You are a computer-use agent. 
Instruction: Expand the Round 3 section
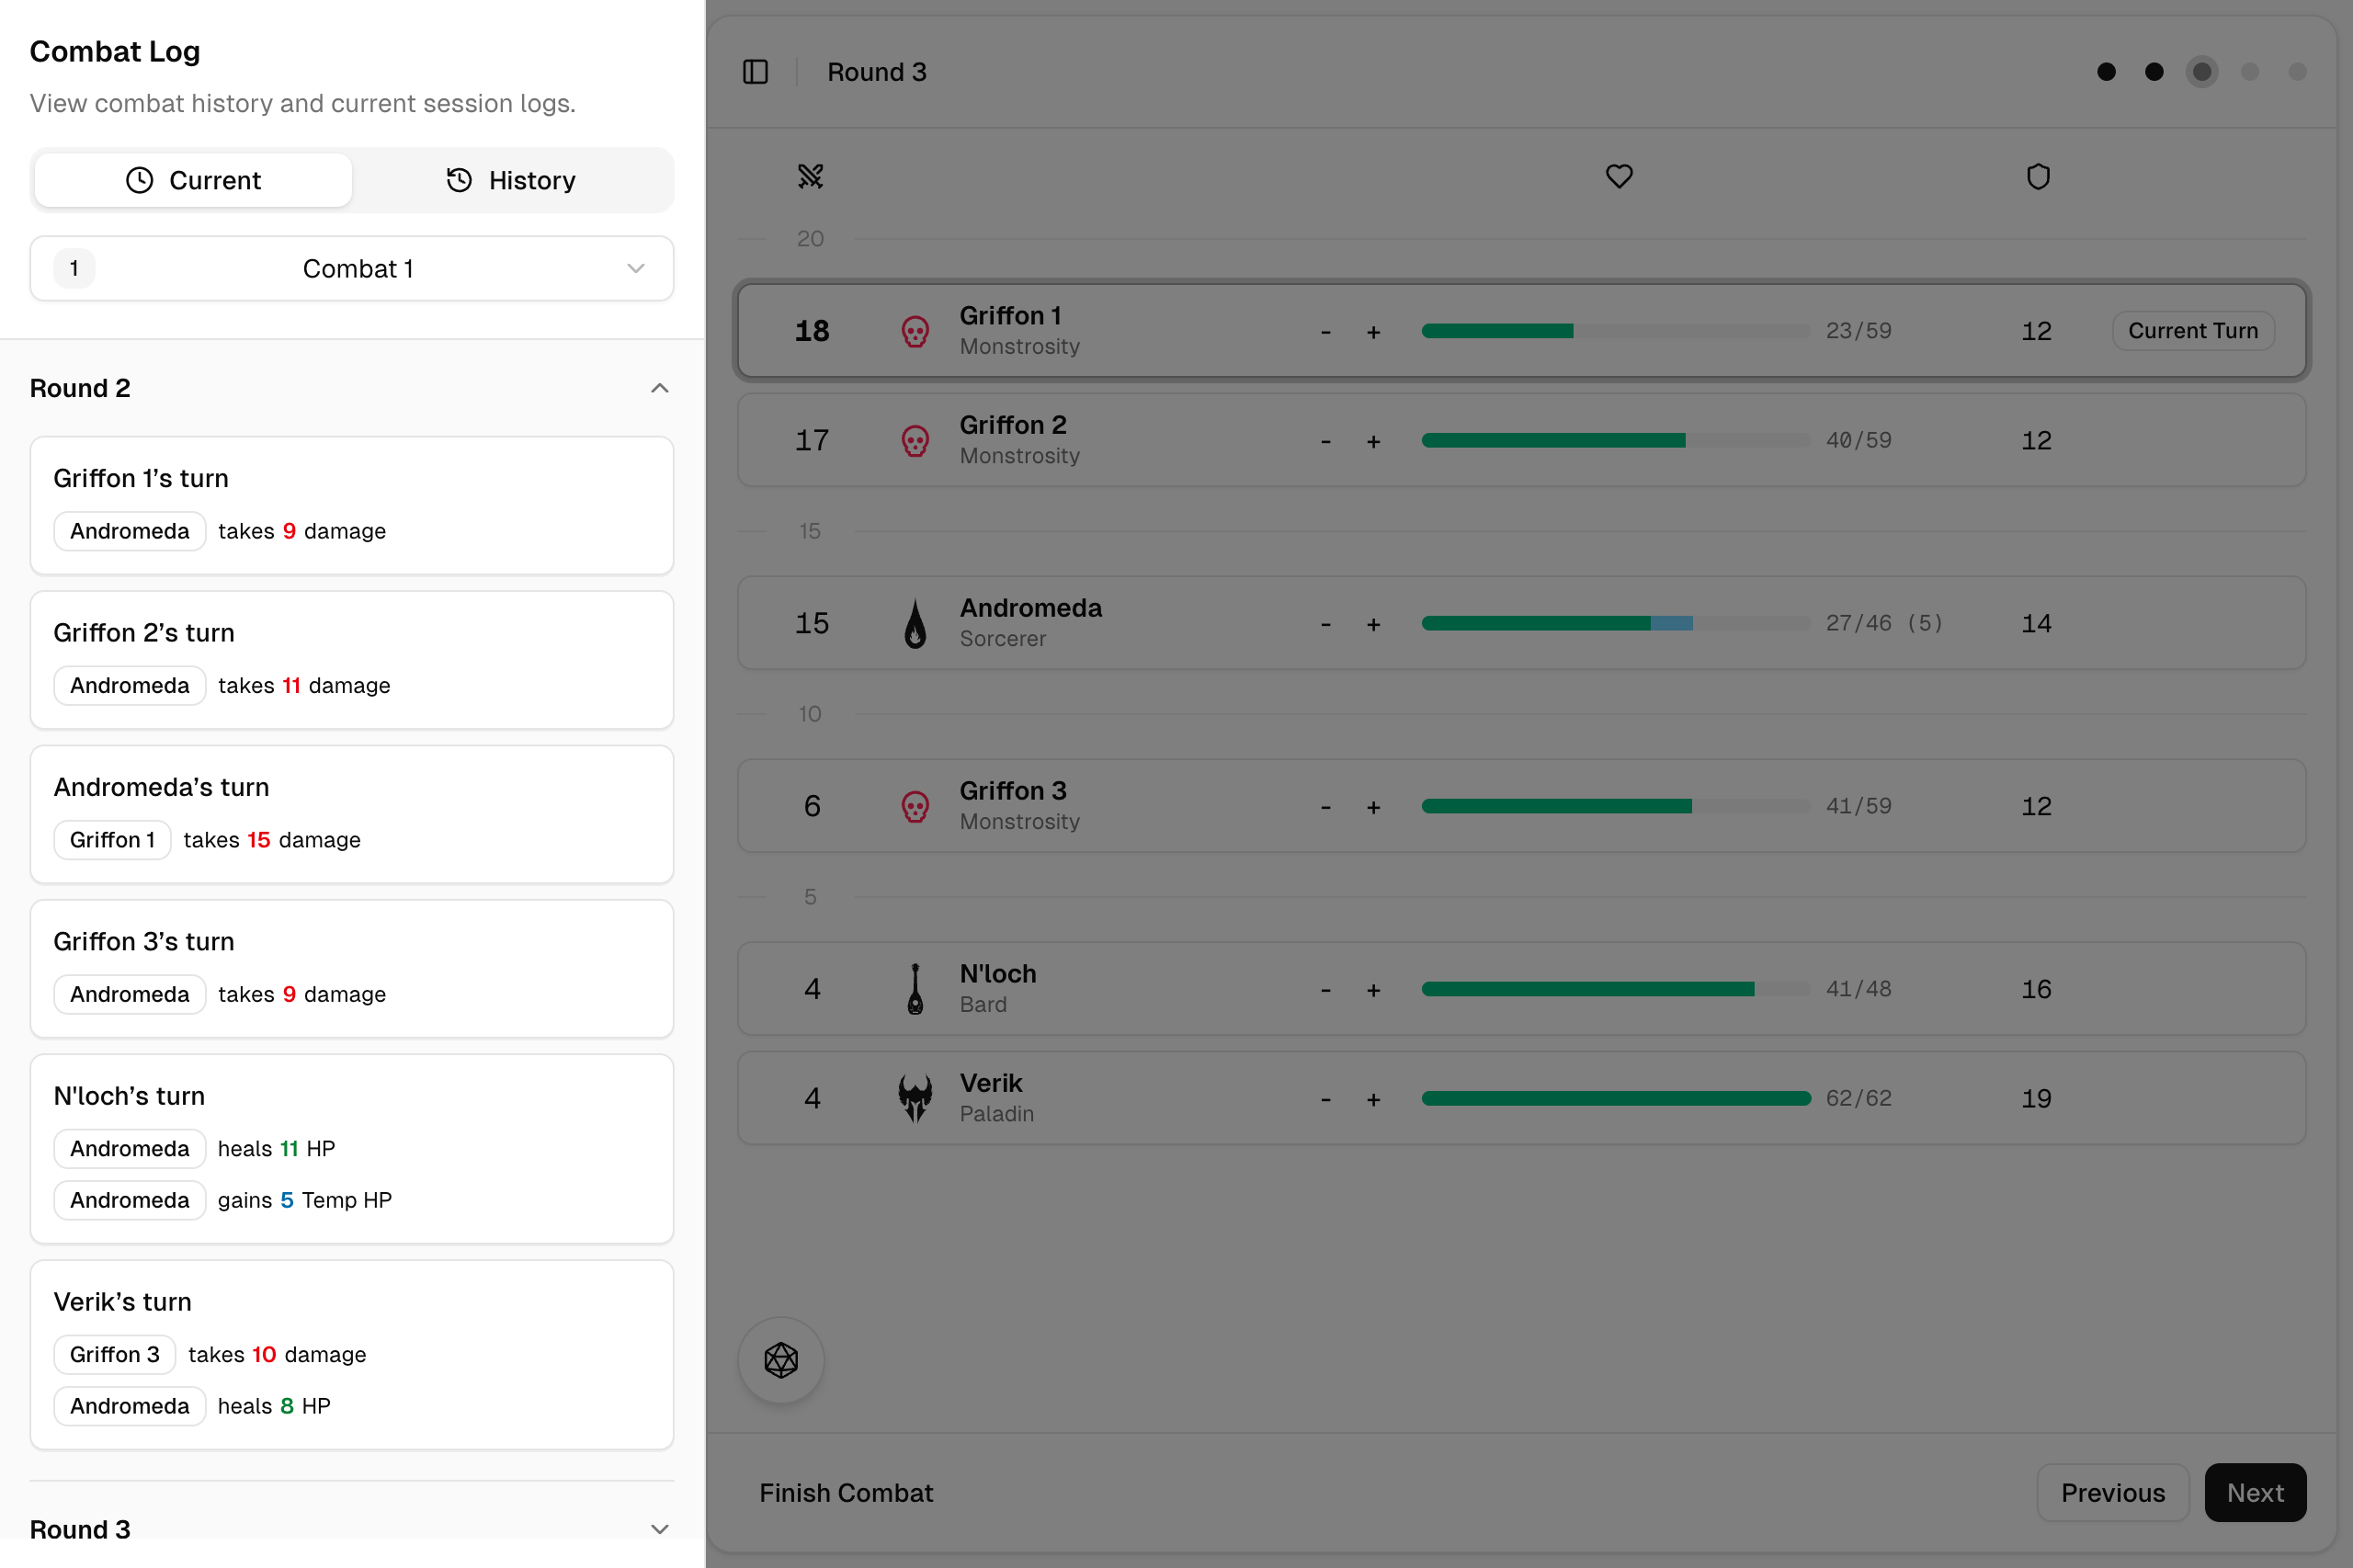pyautogui.click(x=659, y=1529)
